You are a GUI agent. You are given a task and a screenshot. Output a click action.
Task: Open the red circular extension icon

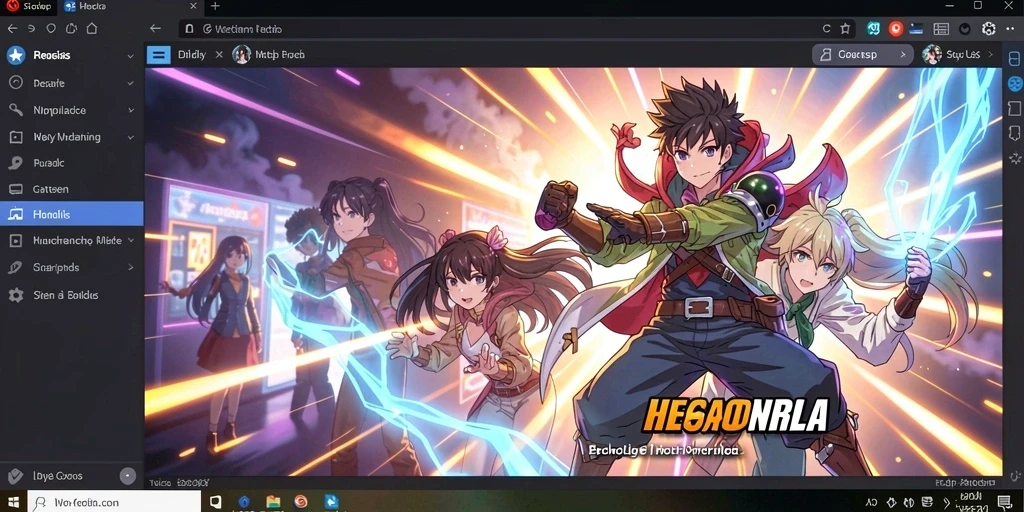[x=895, y=29]
